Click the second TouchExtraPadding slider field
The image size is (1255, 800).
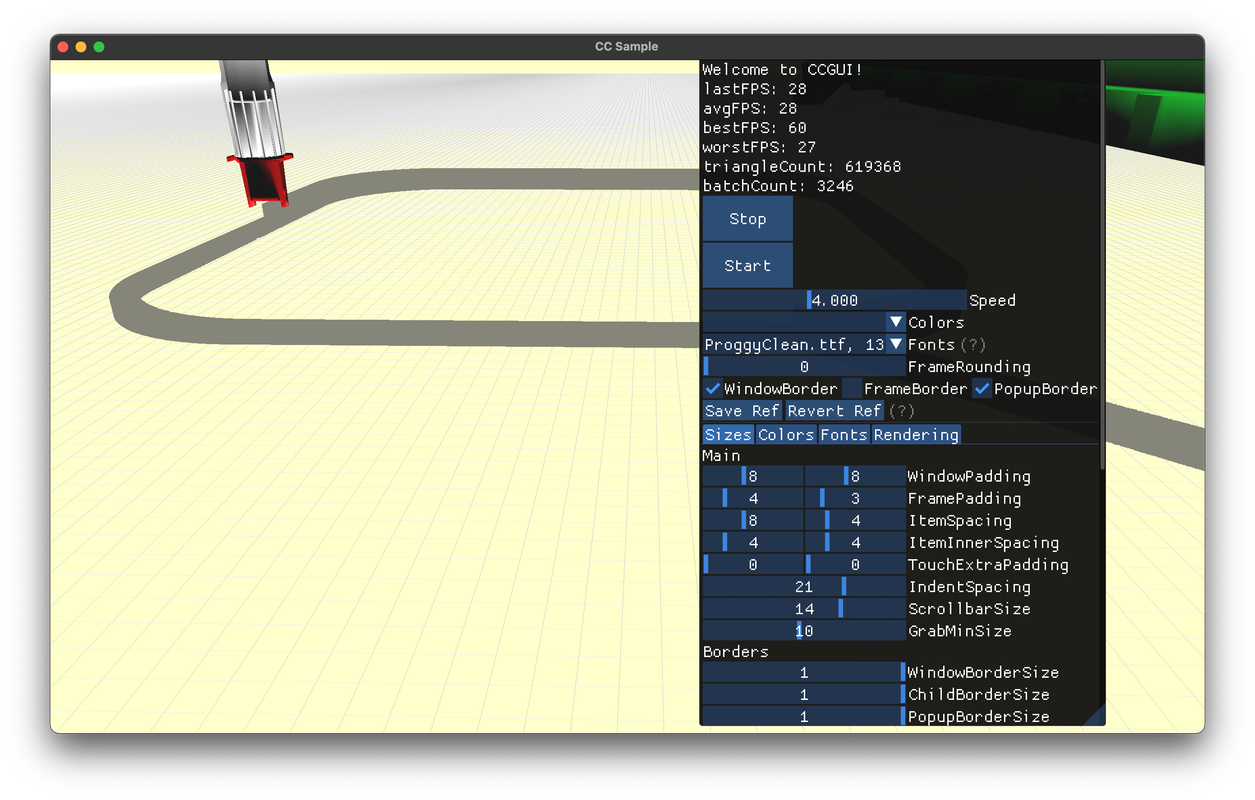tap(855, 564)
